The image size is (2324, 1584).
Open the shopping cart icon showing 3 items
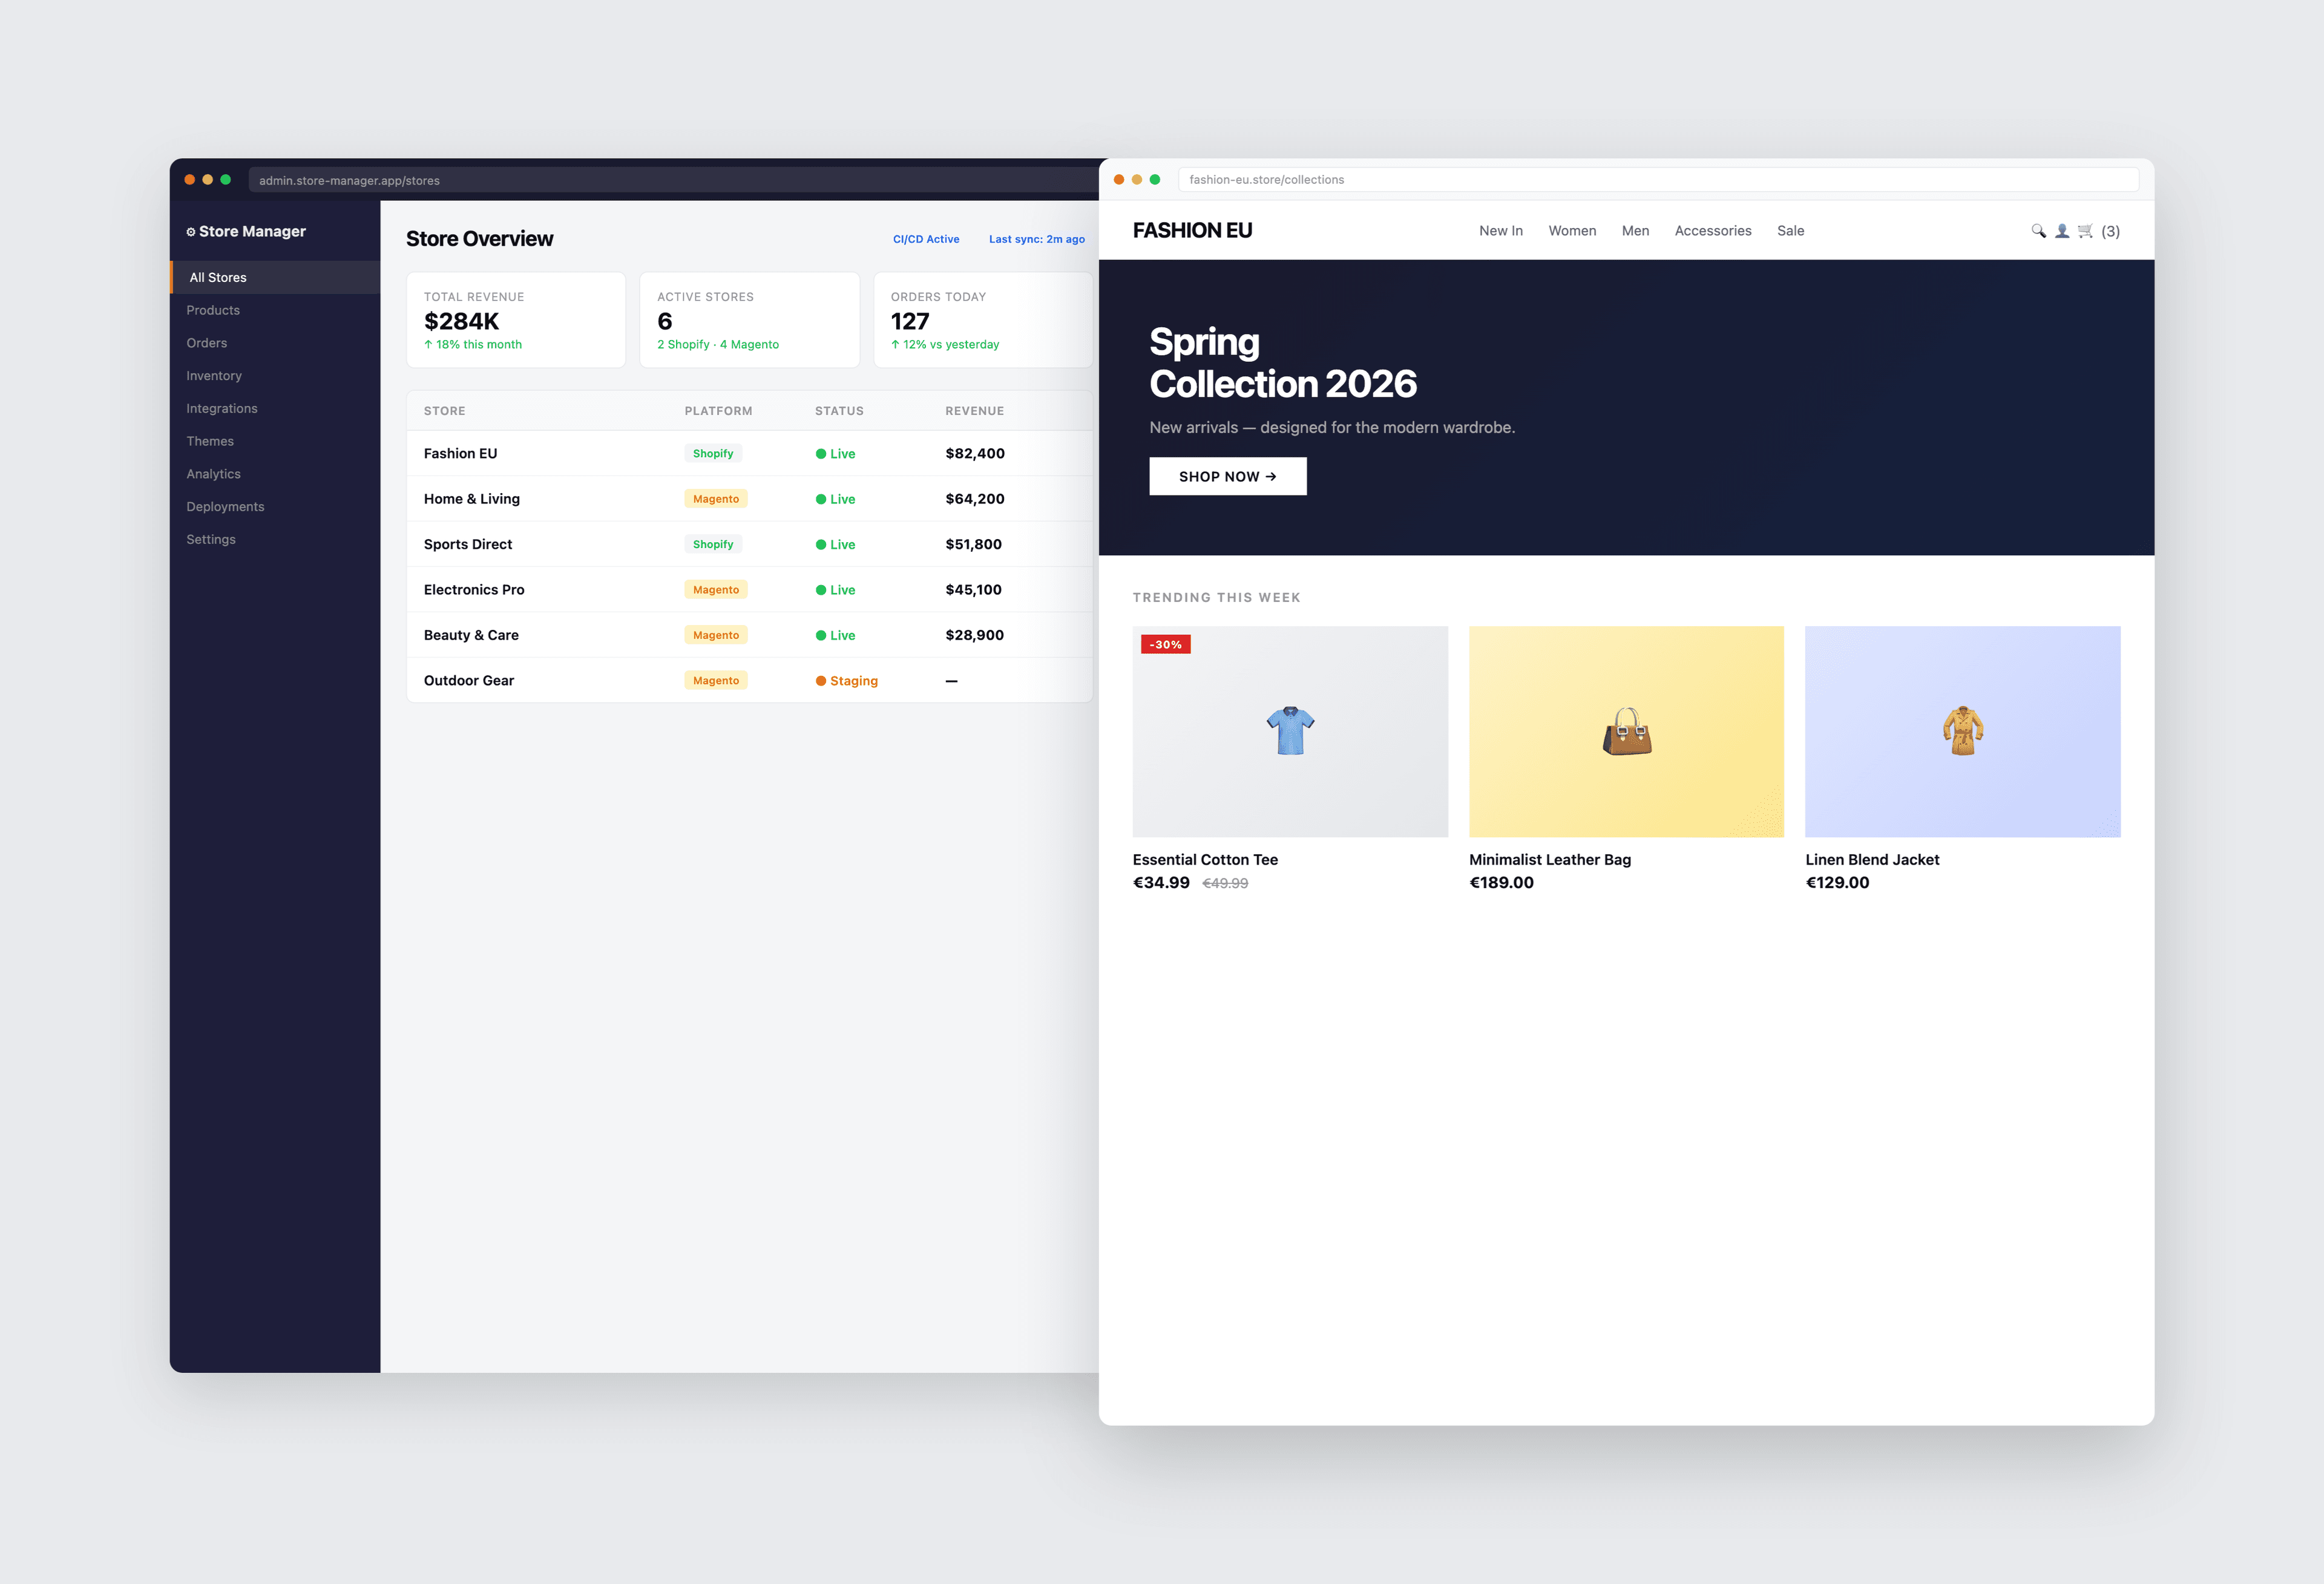click(x=2085, y=231)
